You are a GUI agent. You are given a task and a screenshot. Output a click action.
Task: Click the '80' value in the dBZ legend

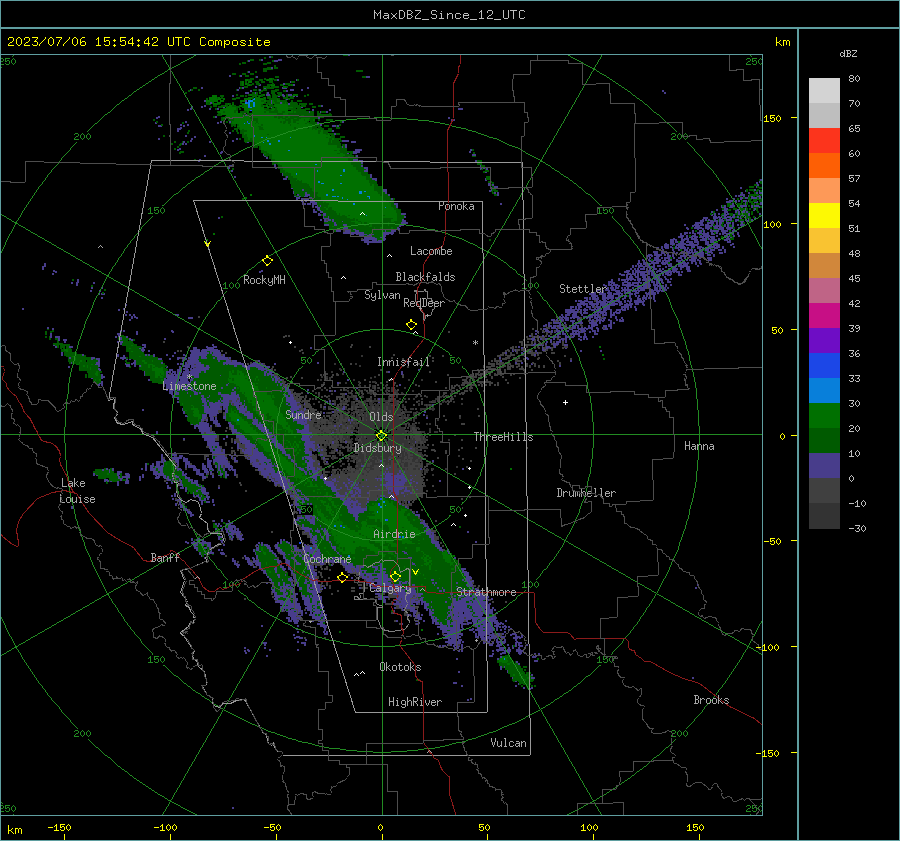[x=854, y=79]
